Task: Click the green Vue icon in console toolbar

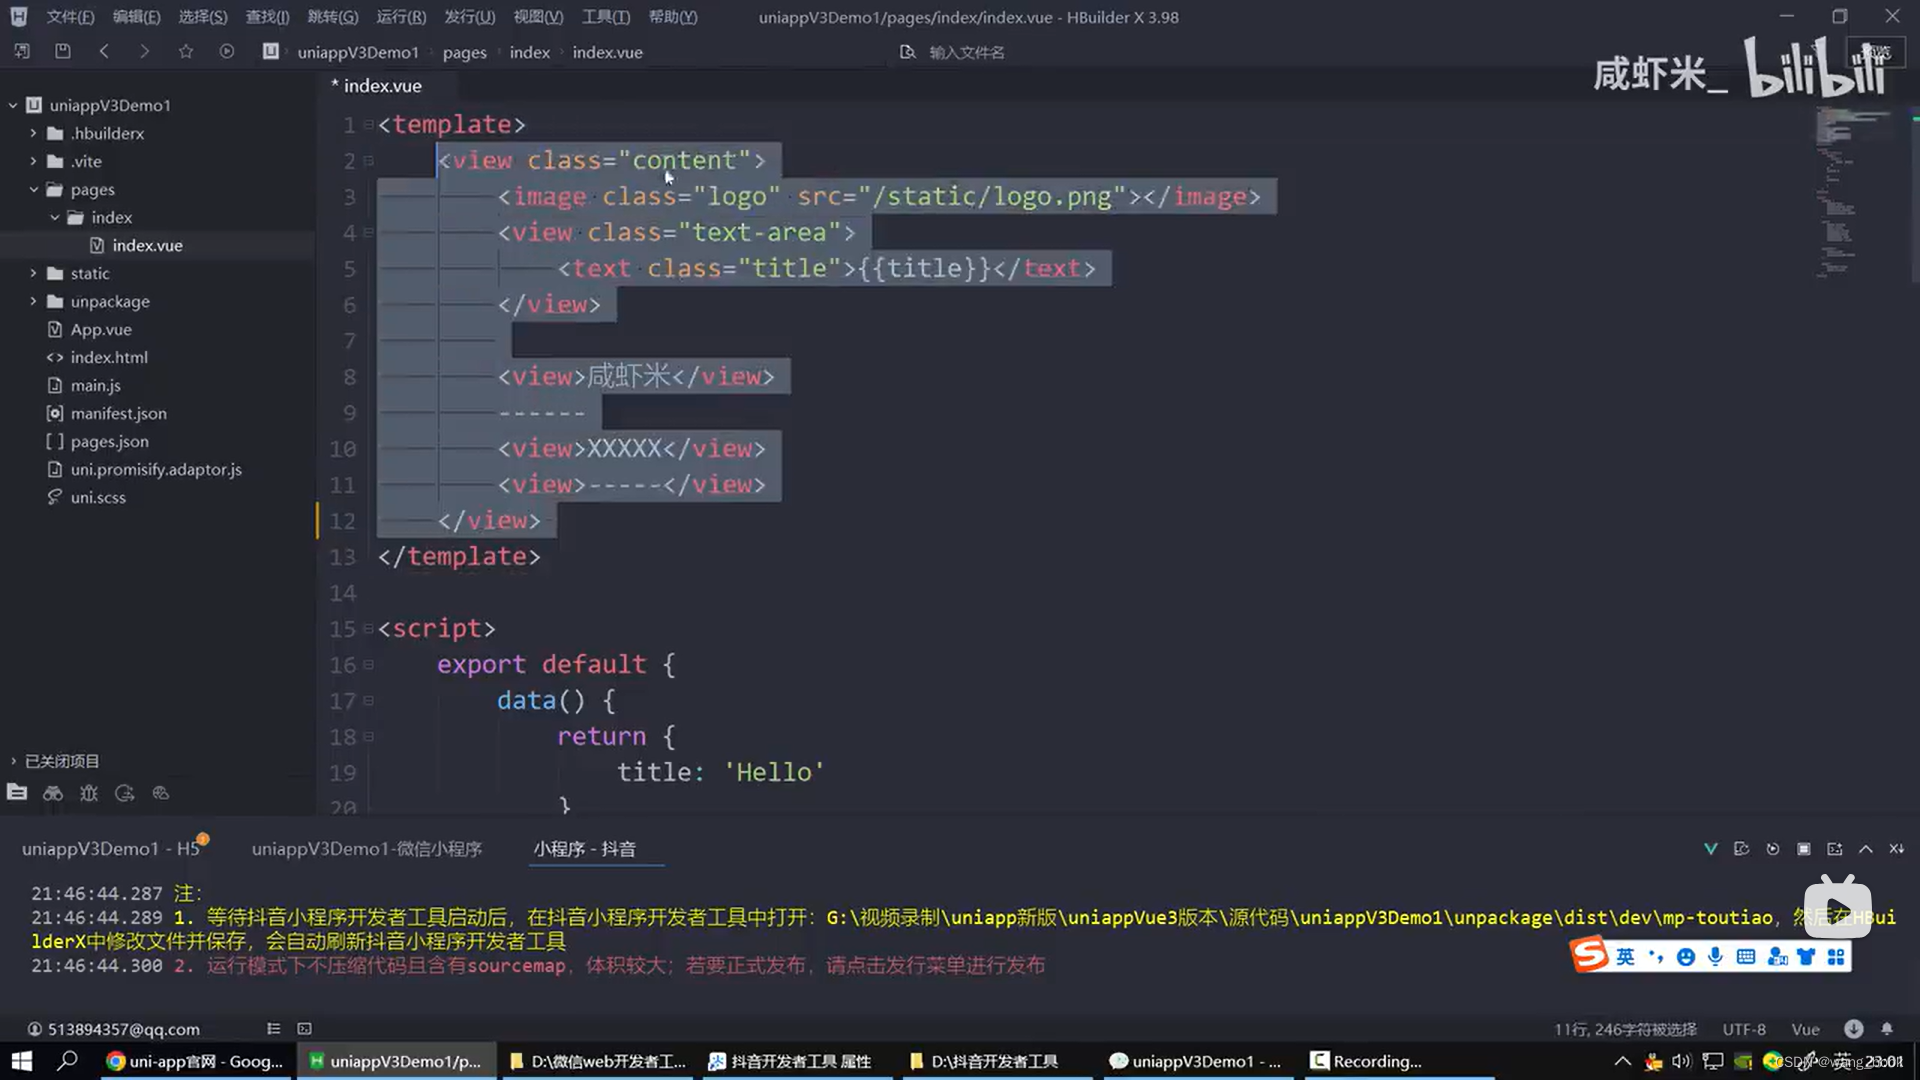Action: click(x=1711, y=849)
